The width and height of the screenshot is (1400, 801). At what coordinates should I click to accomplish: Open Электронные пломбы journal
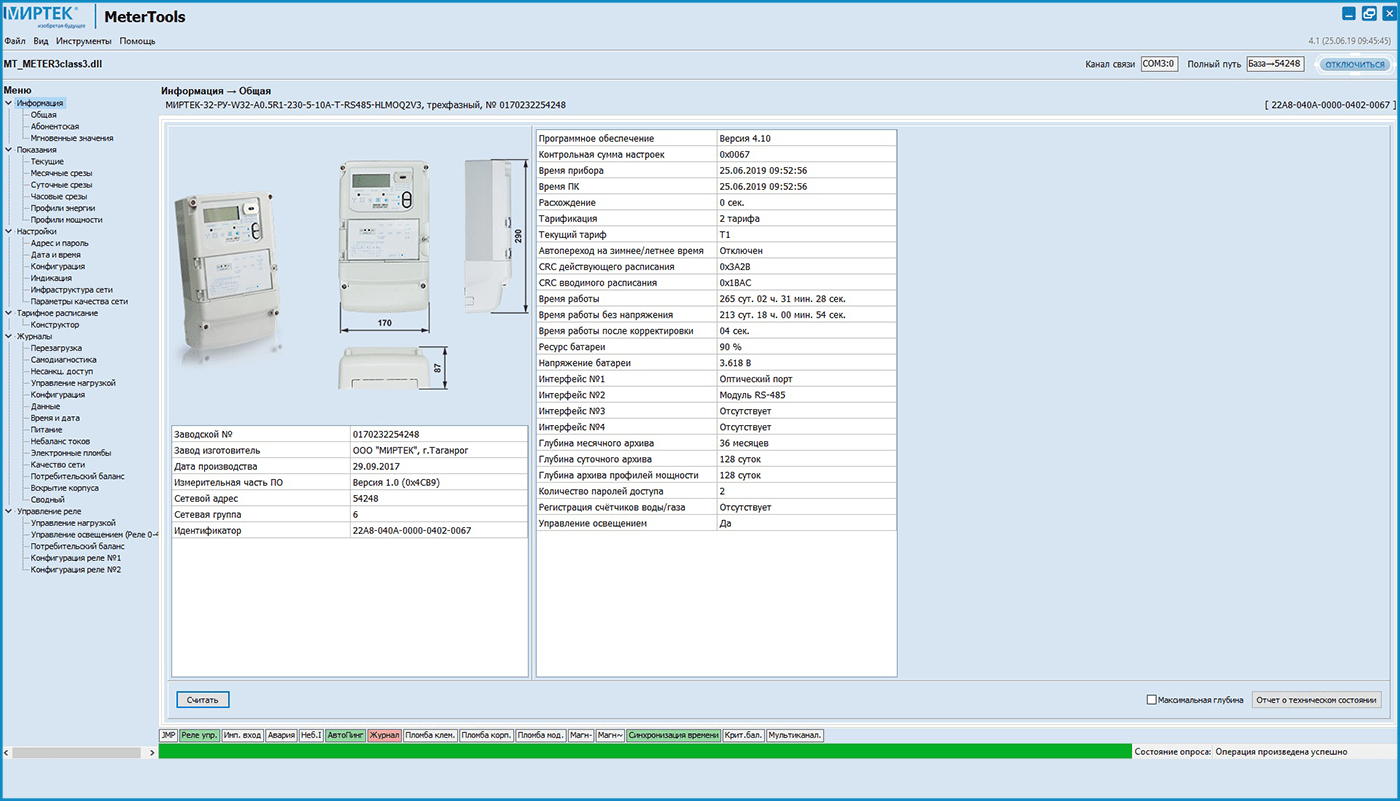click(71, 453)
